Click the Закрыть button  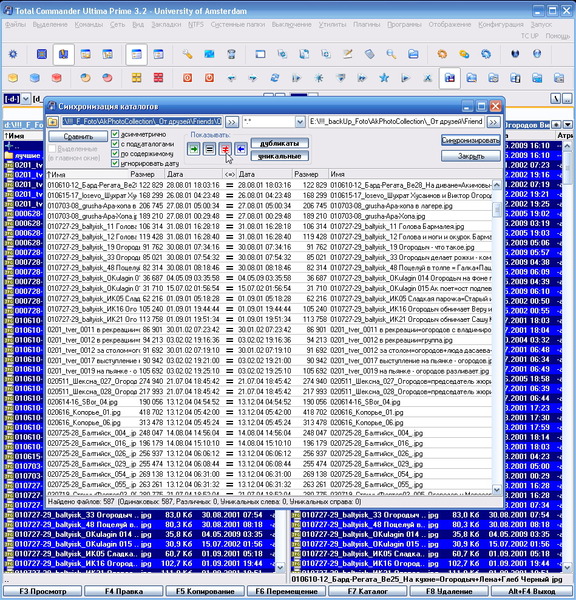click(x=471, y=156)
